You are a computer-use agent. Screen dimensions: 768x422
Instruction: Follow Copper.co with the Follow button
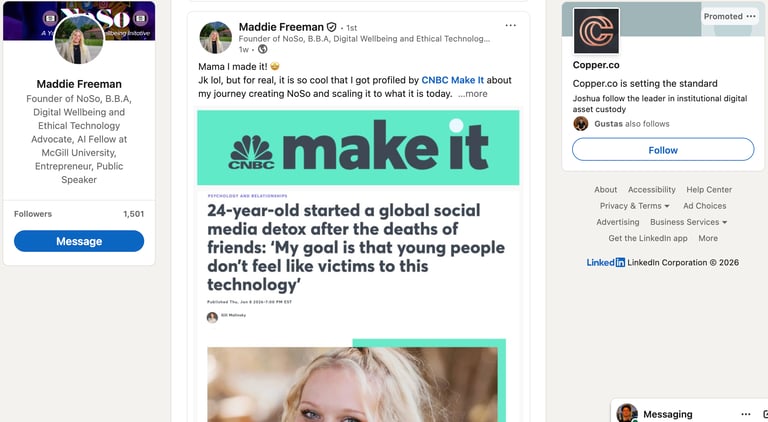point(662,150)
